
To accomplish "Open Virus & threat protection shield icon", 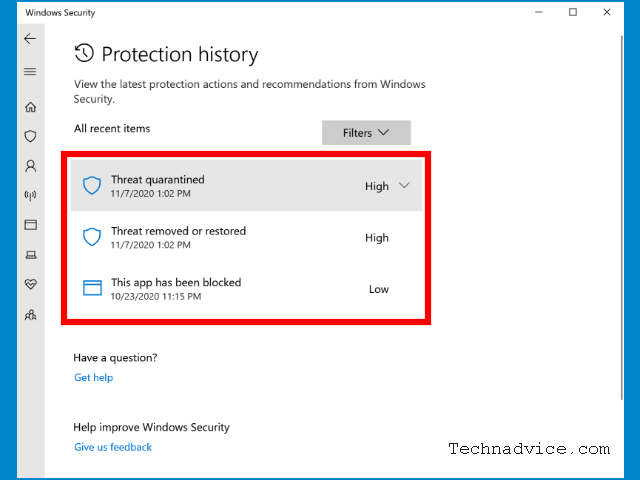I will 31,136.
